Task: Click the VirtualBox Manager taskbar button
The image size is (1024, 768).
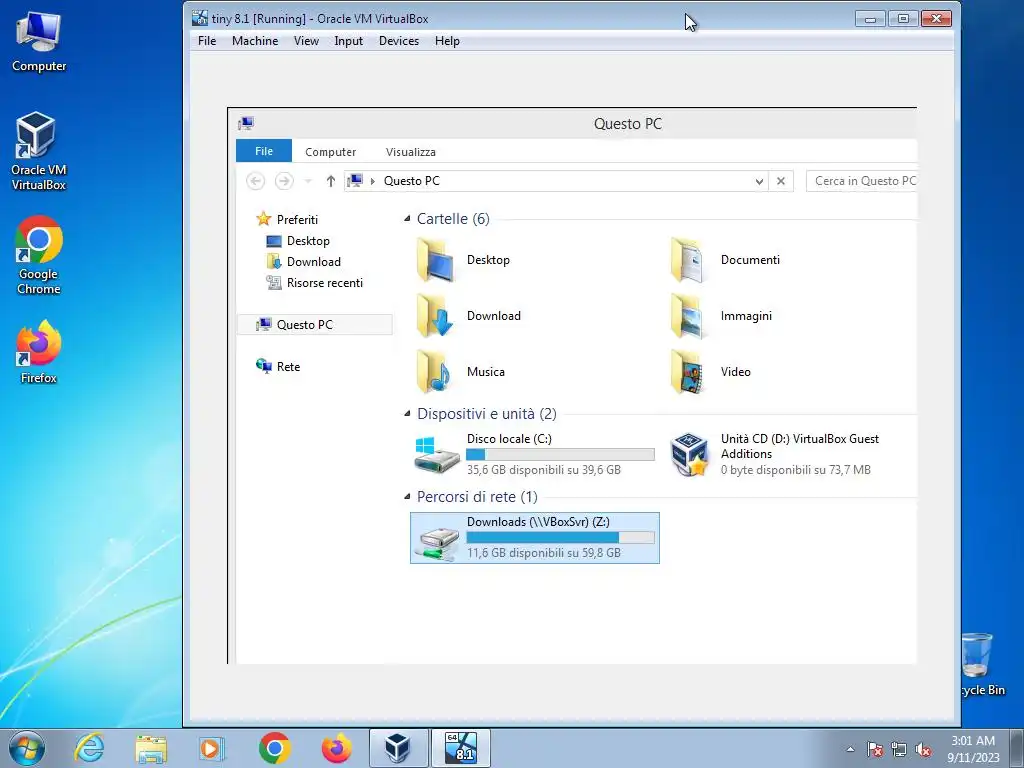Action: pos(398,748)
